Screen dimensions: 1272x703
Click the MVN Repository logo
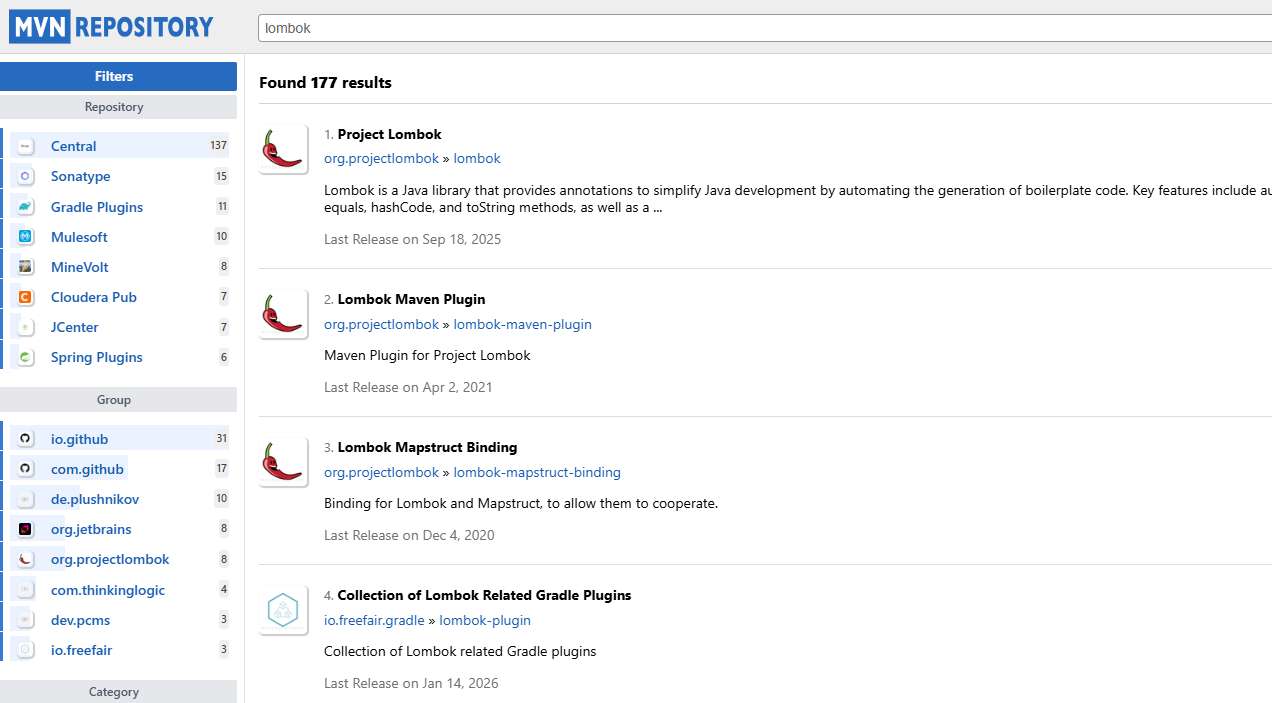click(111, 26)
